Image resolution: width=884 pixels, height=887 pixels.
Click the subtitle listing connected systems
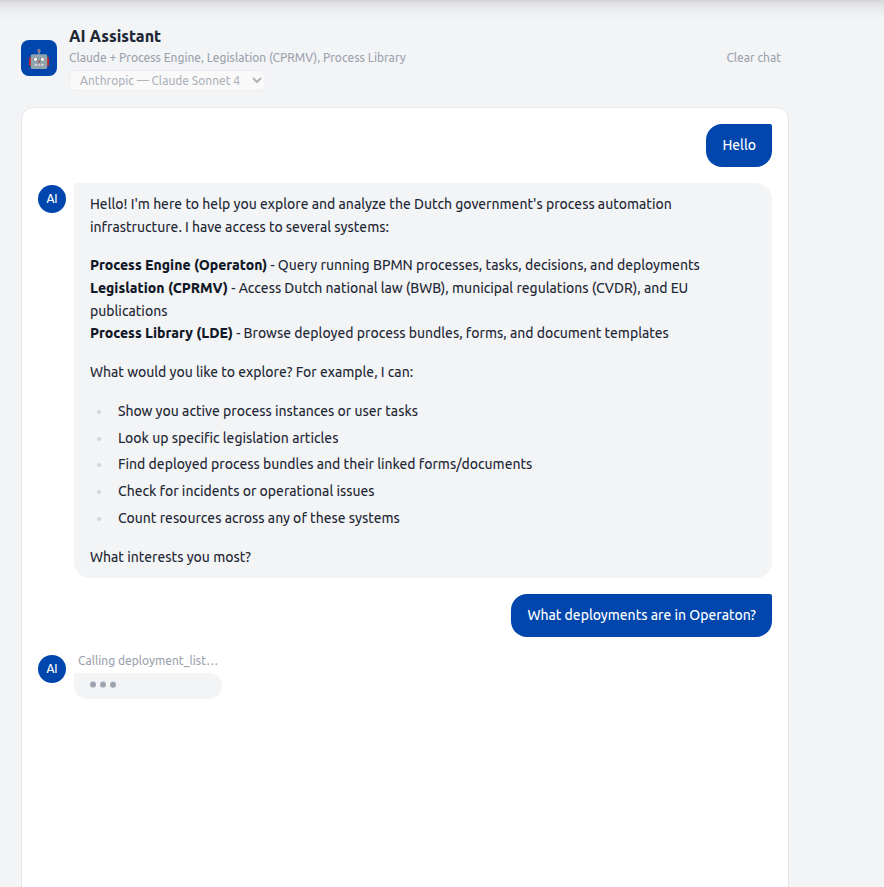pos(237,57)
